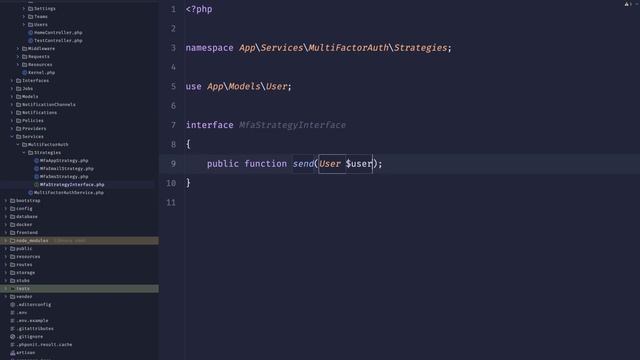Open TestController.php file icon in tree
Screen dimensions: 640x360
30,40
